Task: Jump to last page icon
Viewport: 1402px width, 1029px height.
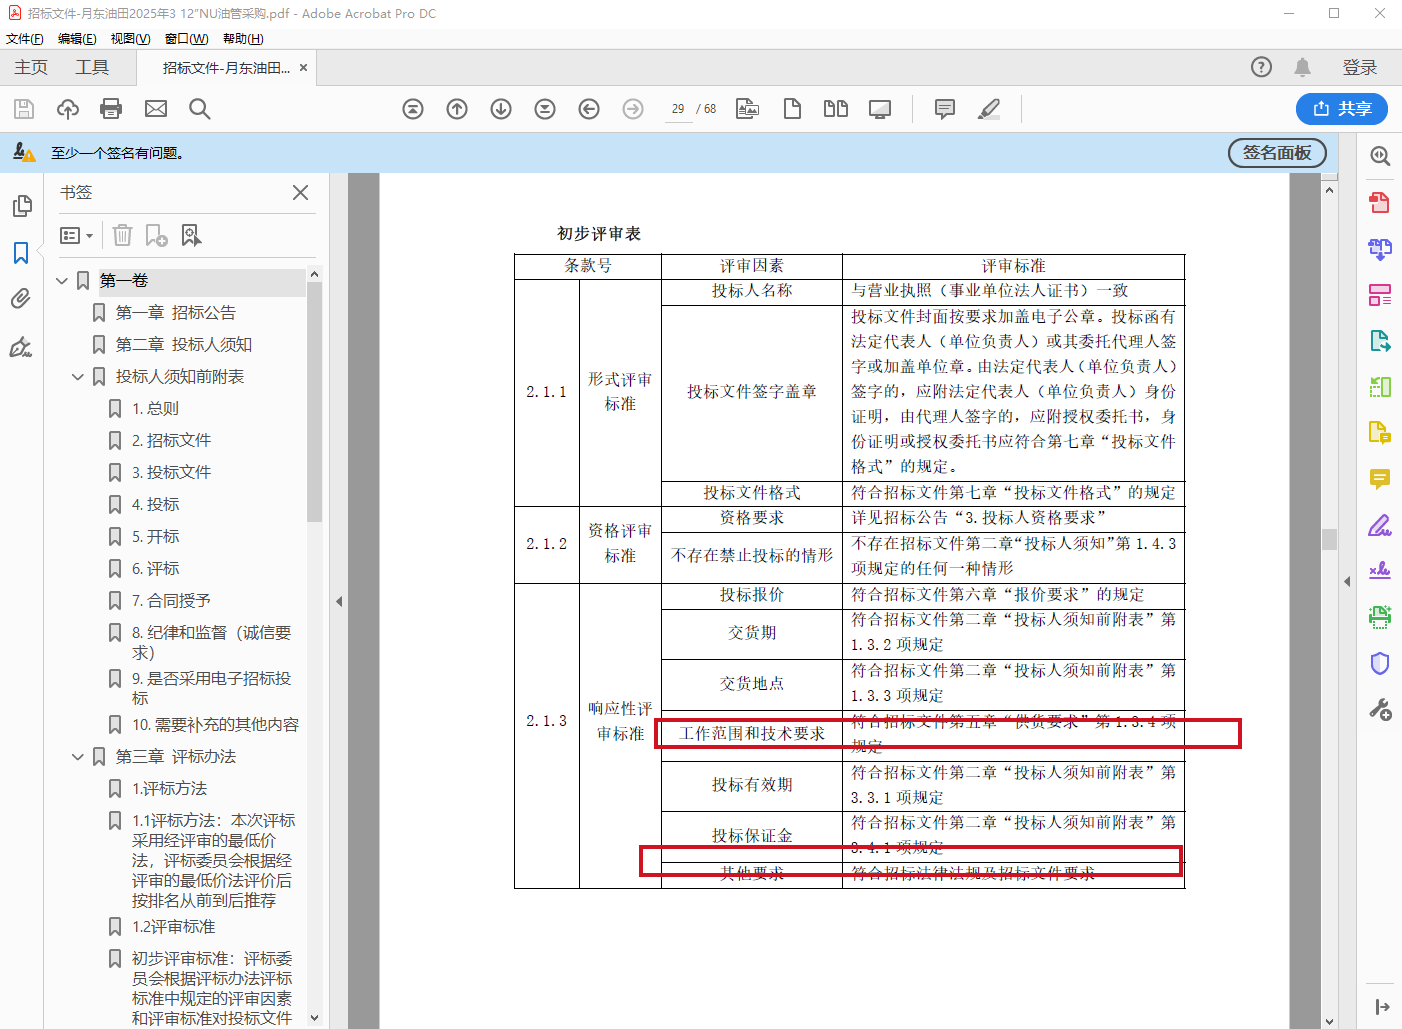Action: [545, 109]
